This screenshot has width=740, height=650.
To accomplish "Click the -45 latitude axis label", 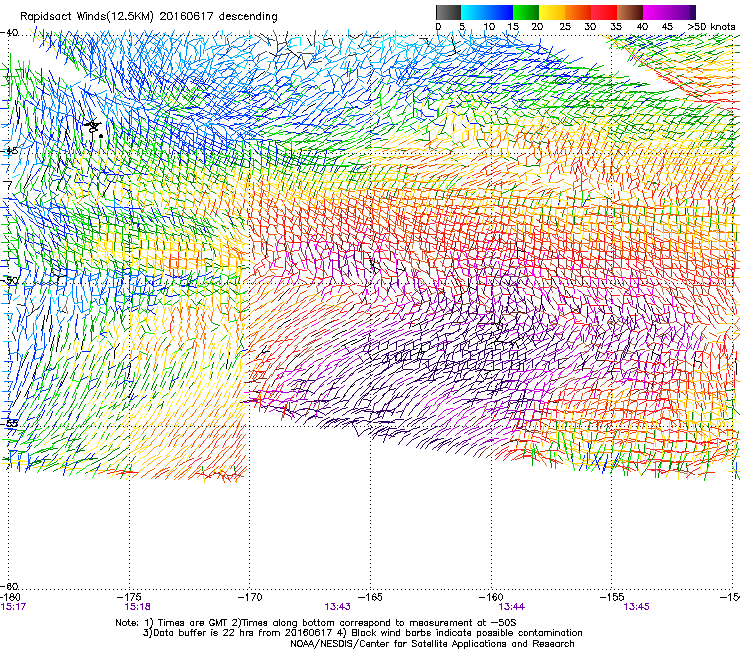I will [9, 151].
